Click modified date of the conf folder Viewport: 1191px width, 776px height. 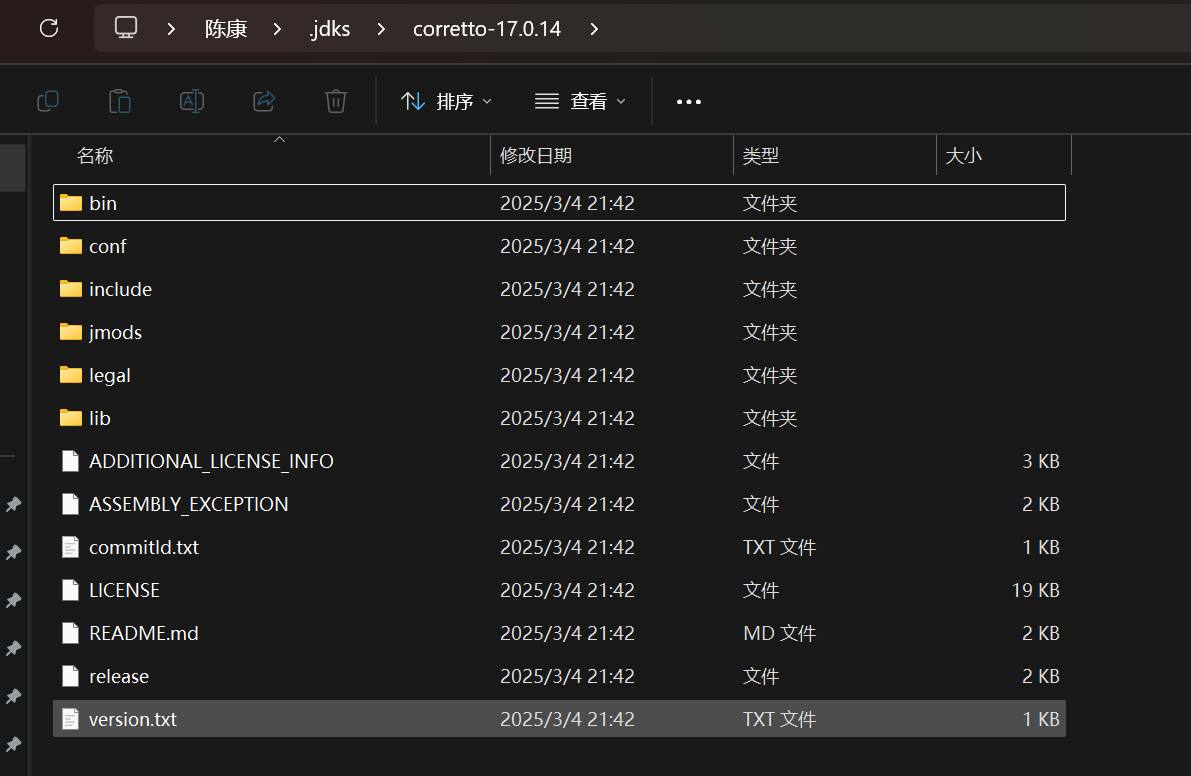(x=567, y=246)
